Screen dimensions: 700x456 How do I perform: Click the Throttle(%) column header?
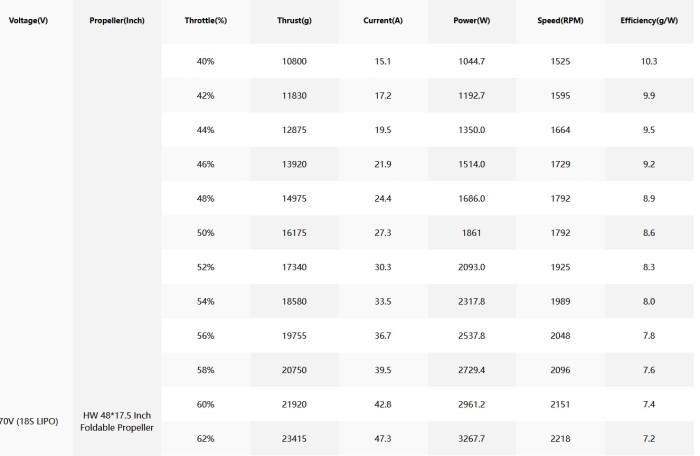[x=206, y=21]
